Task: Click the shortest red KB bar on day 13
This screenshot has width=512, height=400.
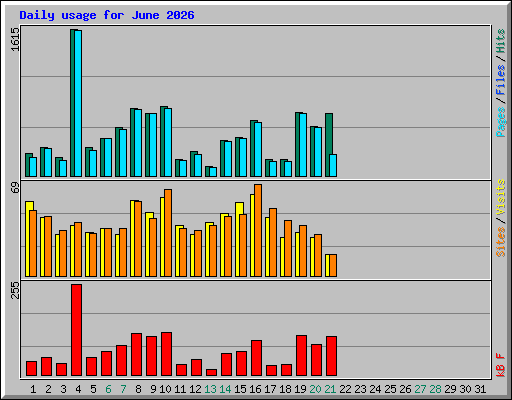Action: pos(211,372)
